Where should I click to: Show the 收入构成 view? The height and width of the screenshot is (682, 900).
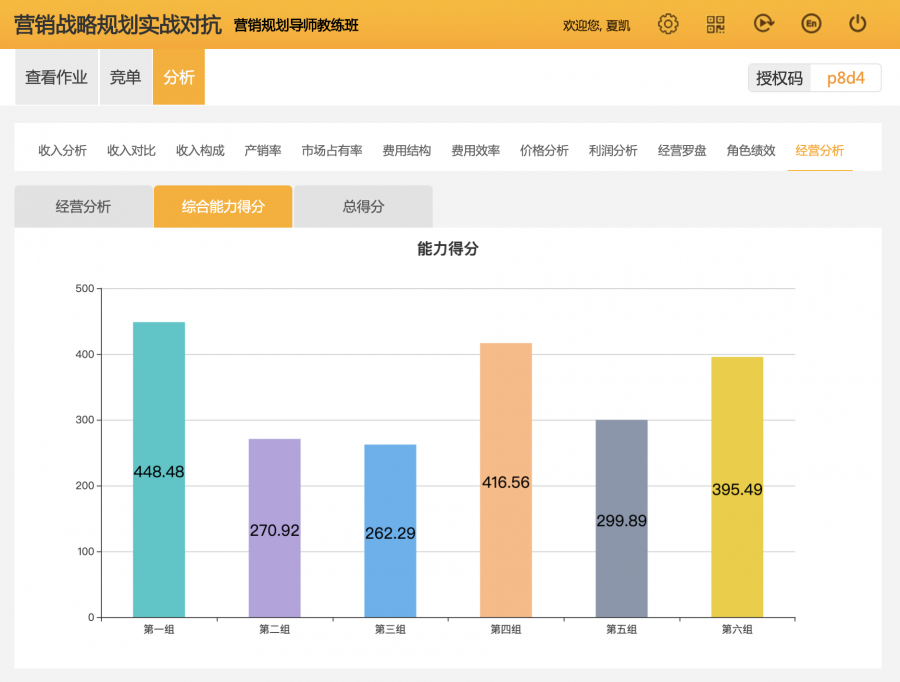[200, 150]
